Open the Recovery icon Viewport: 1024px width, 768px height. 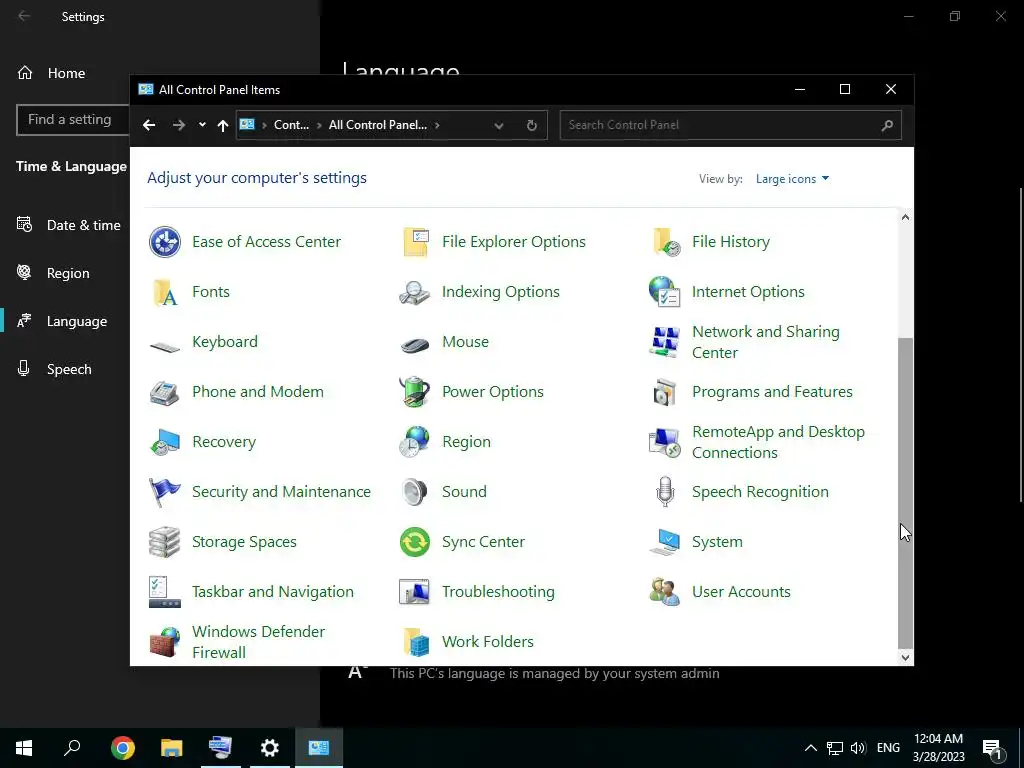click(x=165, y=442)
